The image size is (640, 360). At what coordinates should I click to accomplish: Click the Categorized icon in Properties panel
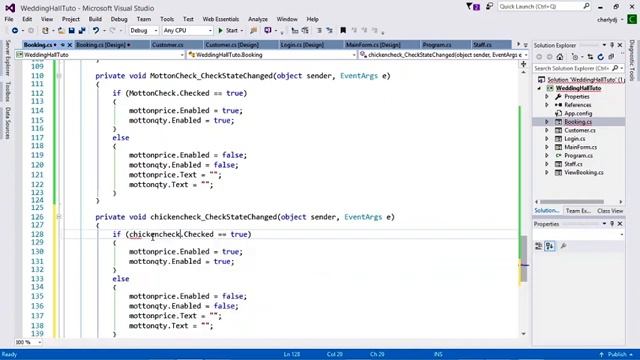point(539,246)
